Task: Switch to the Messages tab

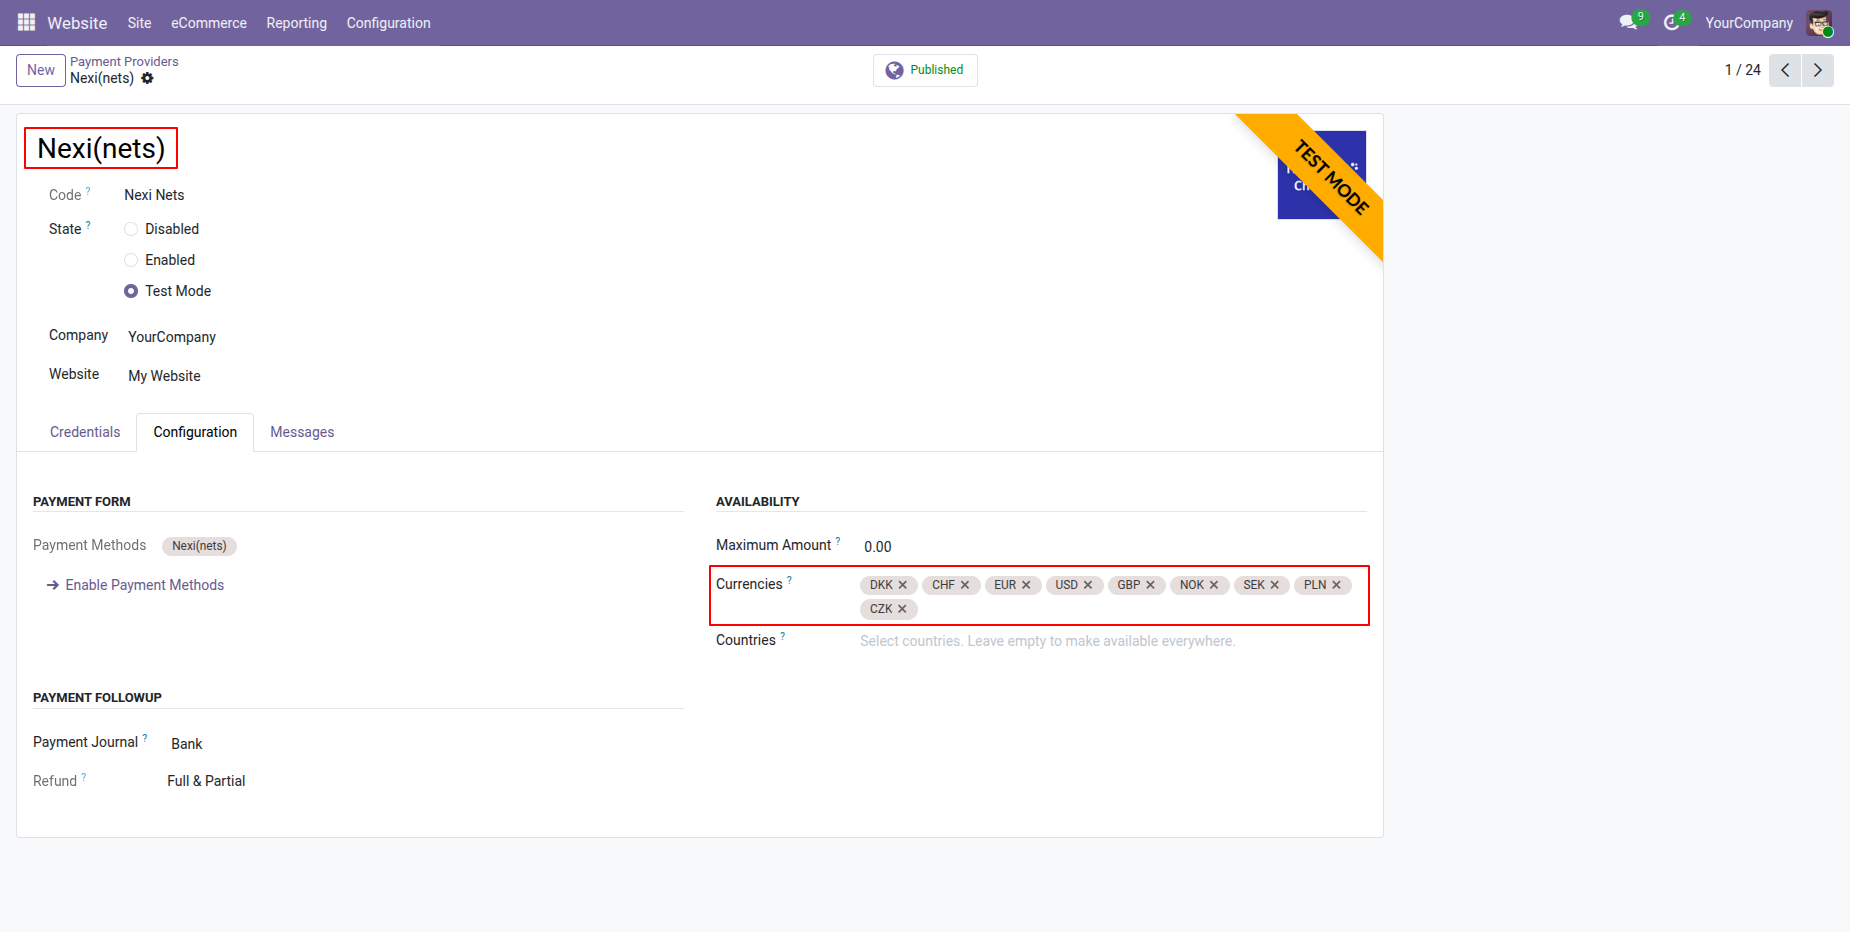Action: pyautogui.click(x=302, y=432)
